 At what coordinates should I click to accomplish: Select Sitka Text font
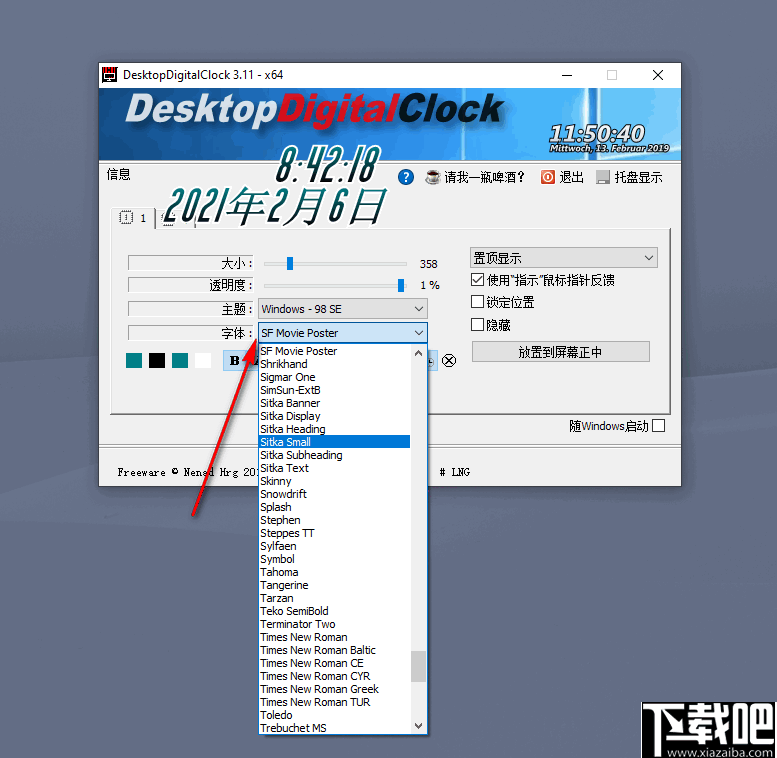(334, 468)
